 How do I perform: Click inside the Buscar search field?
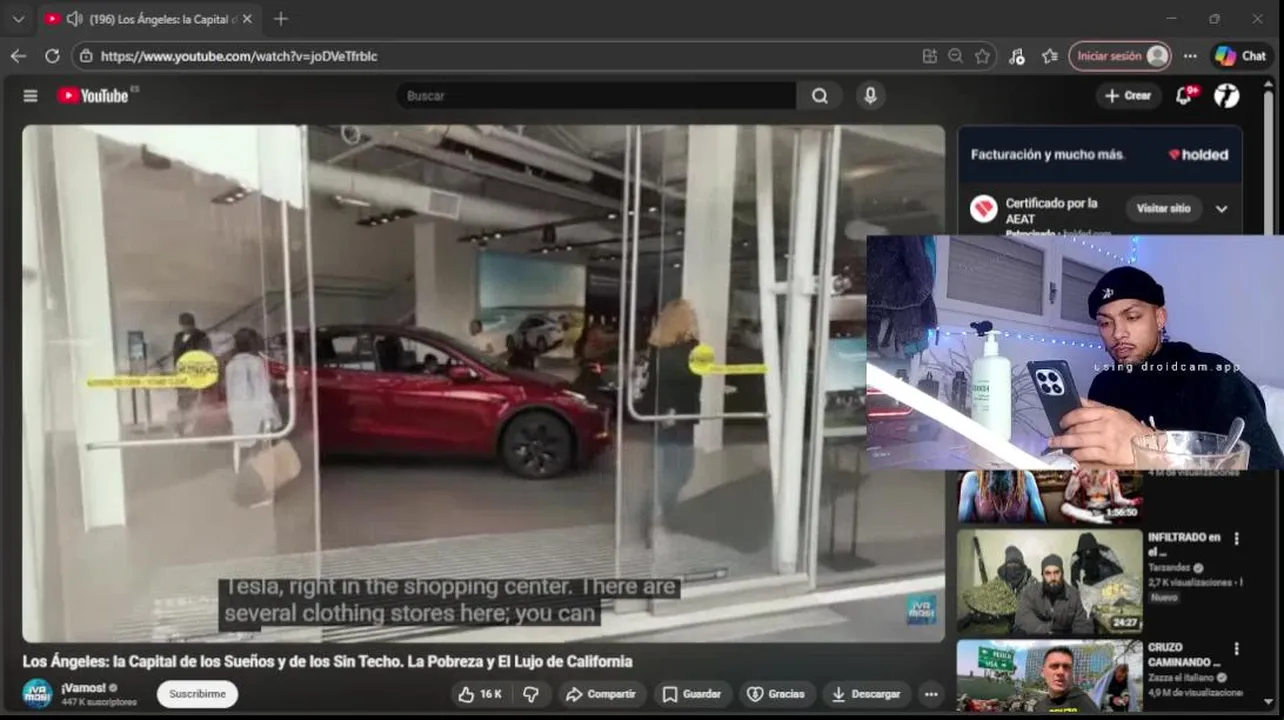[597, 96]
